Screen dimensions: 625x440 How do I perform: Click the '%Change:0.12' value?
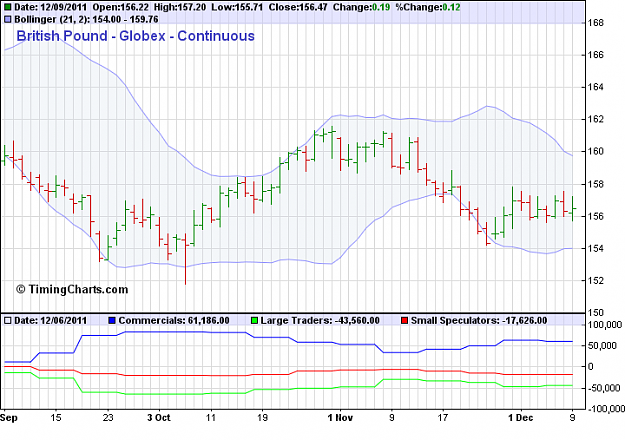(x=428, y=7)
